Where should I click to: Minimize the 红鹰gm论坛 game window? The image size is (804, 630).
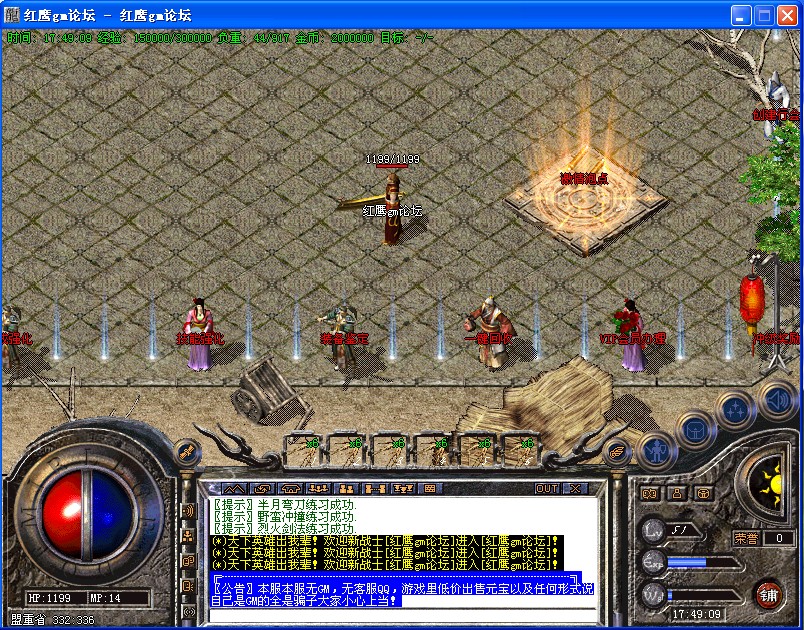click(740, 16)
